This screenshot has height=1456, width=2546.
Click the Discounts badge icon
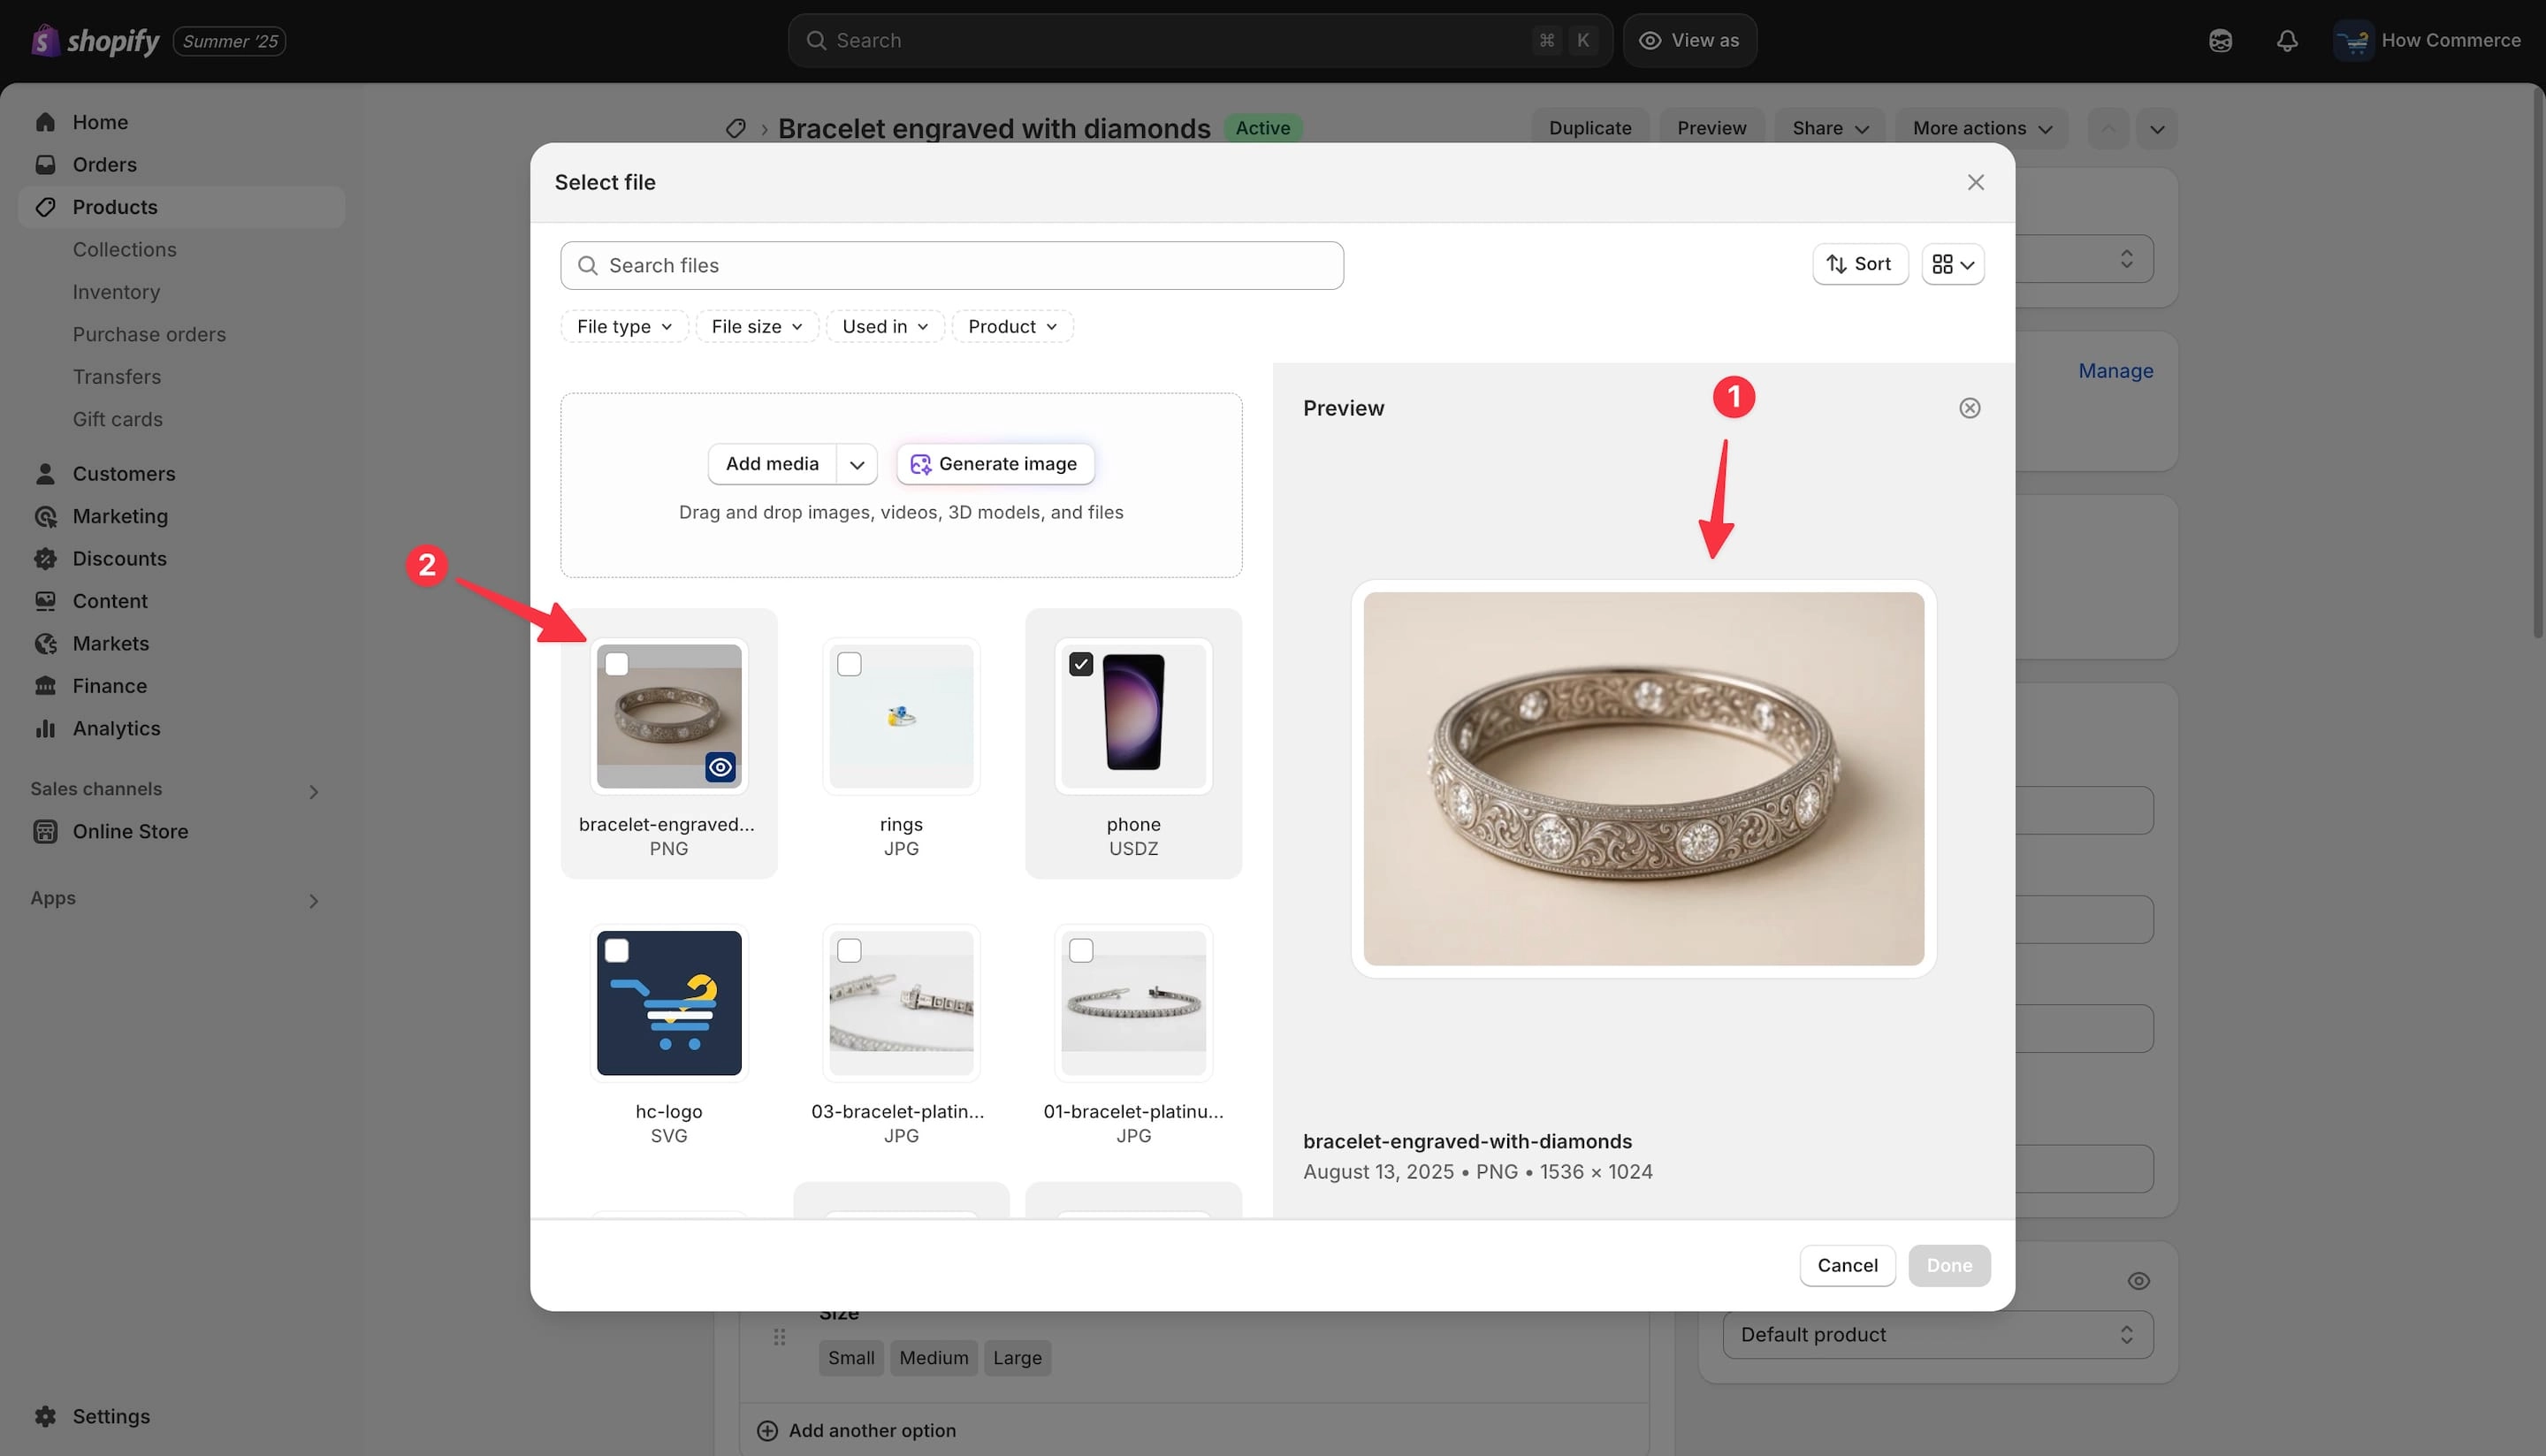45,558
